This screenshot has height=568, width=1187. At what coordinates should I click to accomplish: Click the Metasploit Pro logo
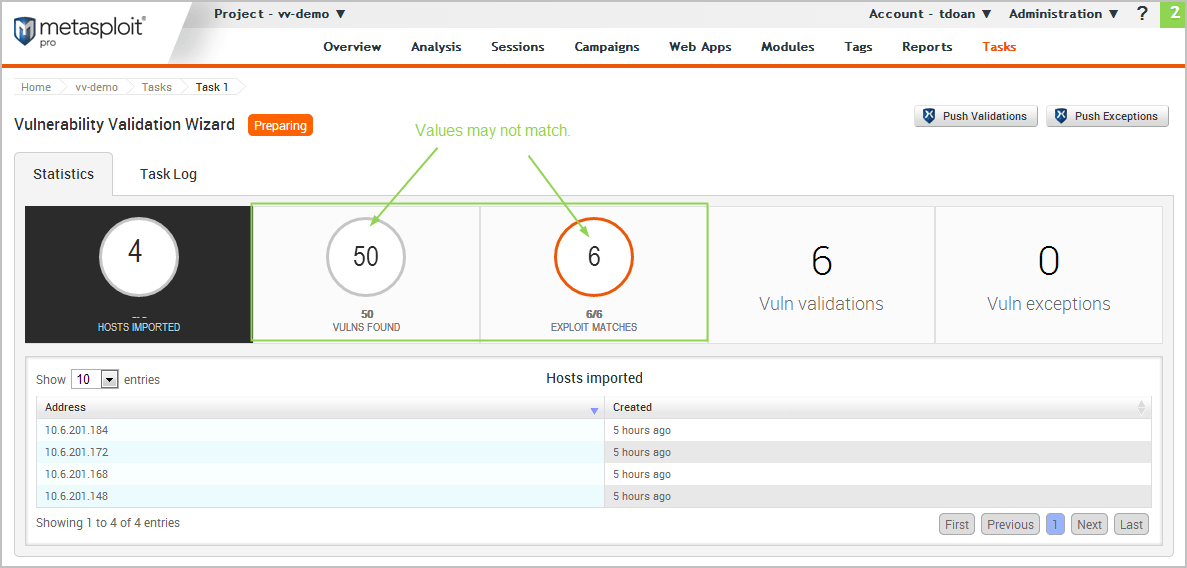[78, 32]
